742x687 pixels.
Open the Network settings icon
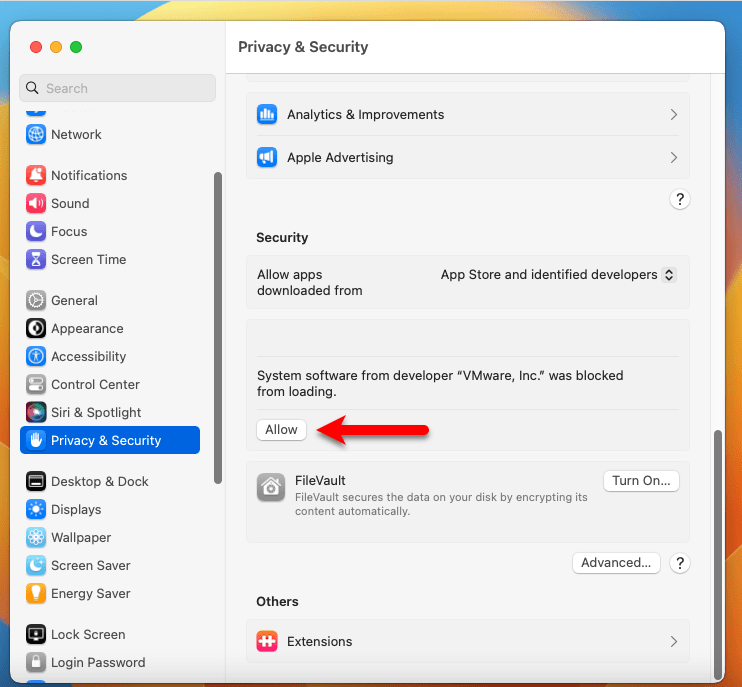click(x=36, y=134)
